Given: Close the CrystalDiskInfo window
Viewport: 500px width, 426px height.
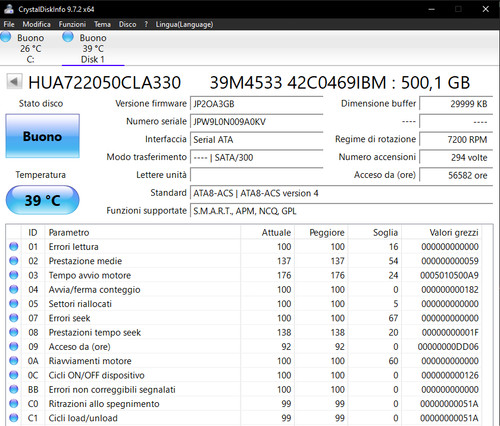Looking at the screenshot, I should coord(486,9).
